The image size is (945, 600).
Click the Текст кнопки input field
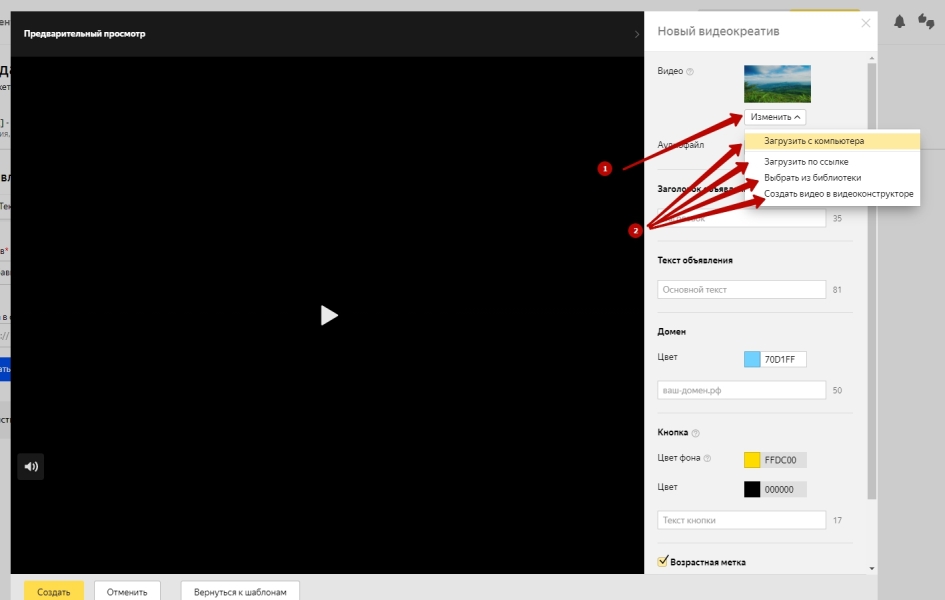741,520
